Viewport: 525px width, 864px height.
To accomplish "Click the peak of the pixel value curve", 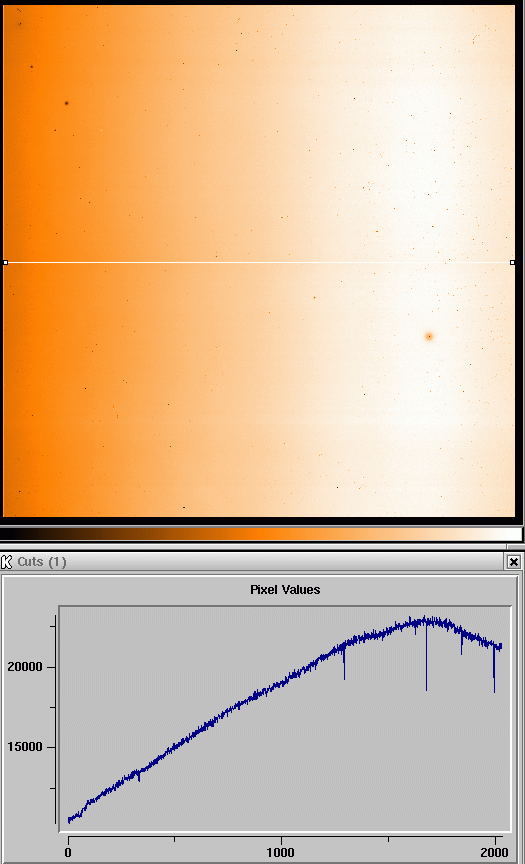I will tap(425, 619).
